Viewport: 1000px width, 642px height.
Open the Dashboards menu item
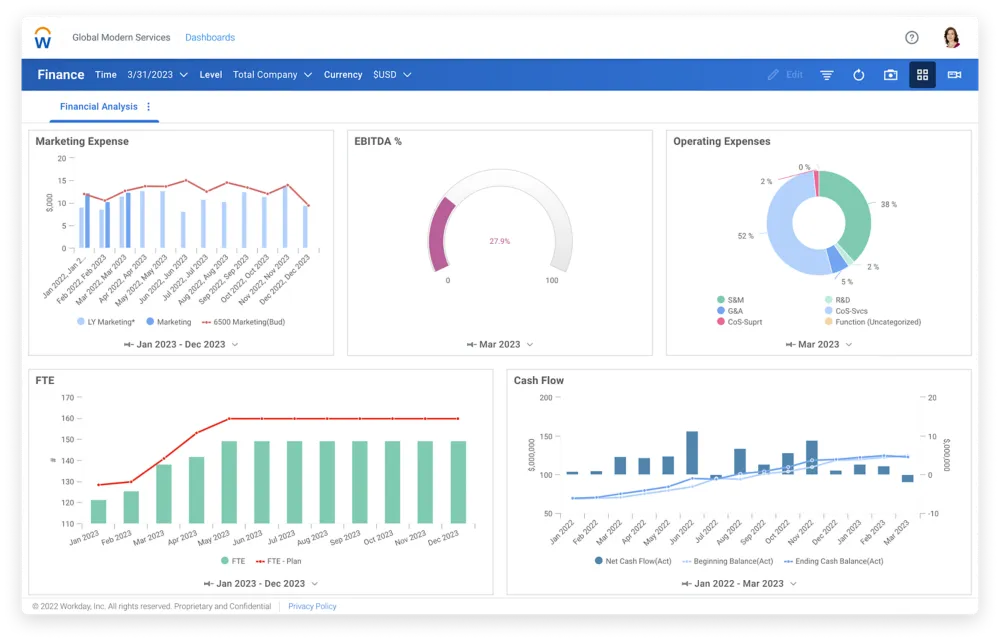[x=210, y=38]
